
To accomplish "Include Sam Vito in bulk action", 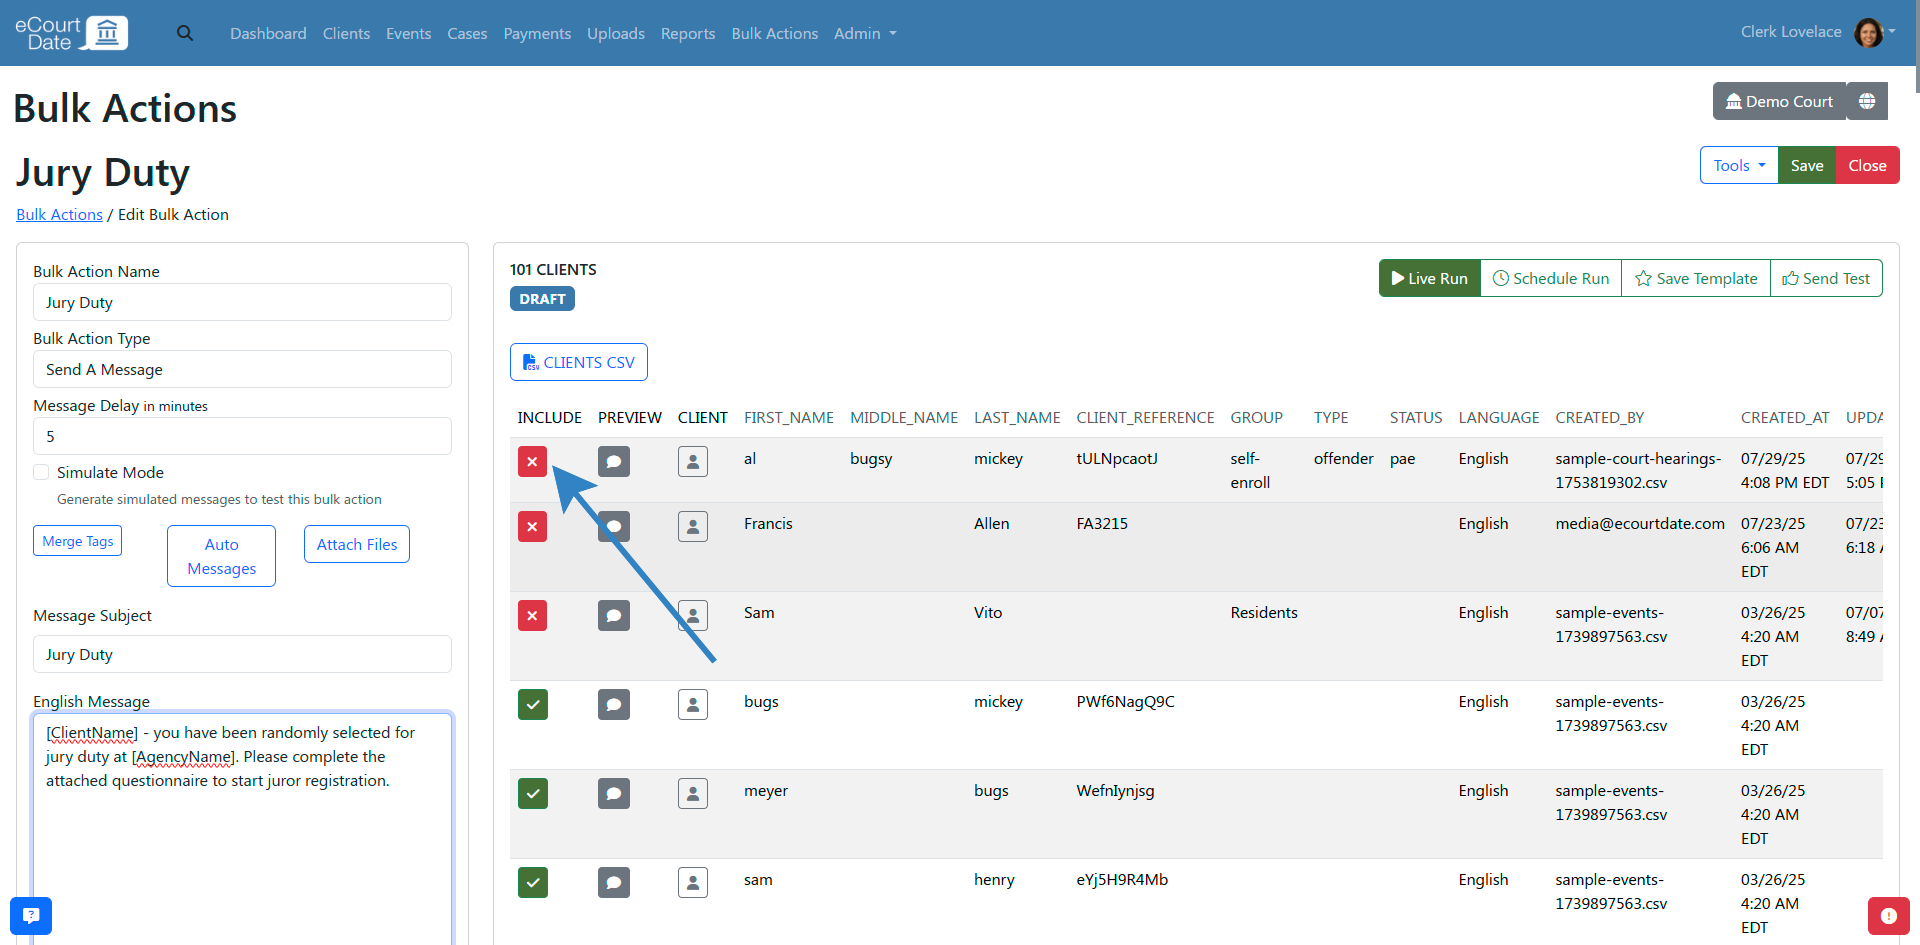I will coord(532,615).
